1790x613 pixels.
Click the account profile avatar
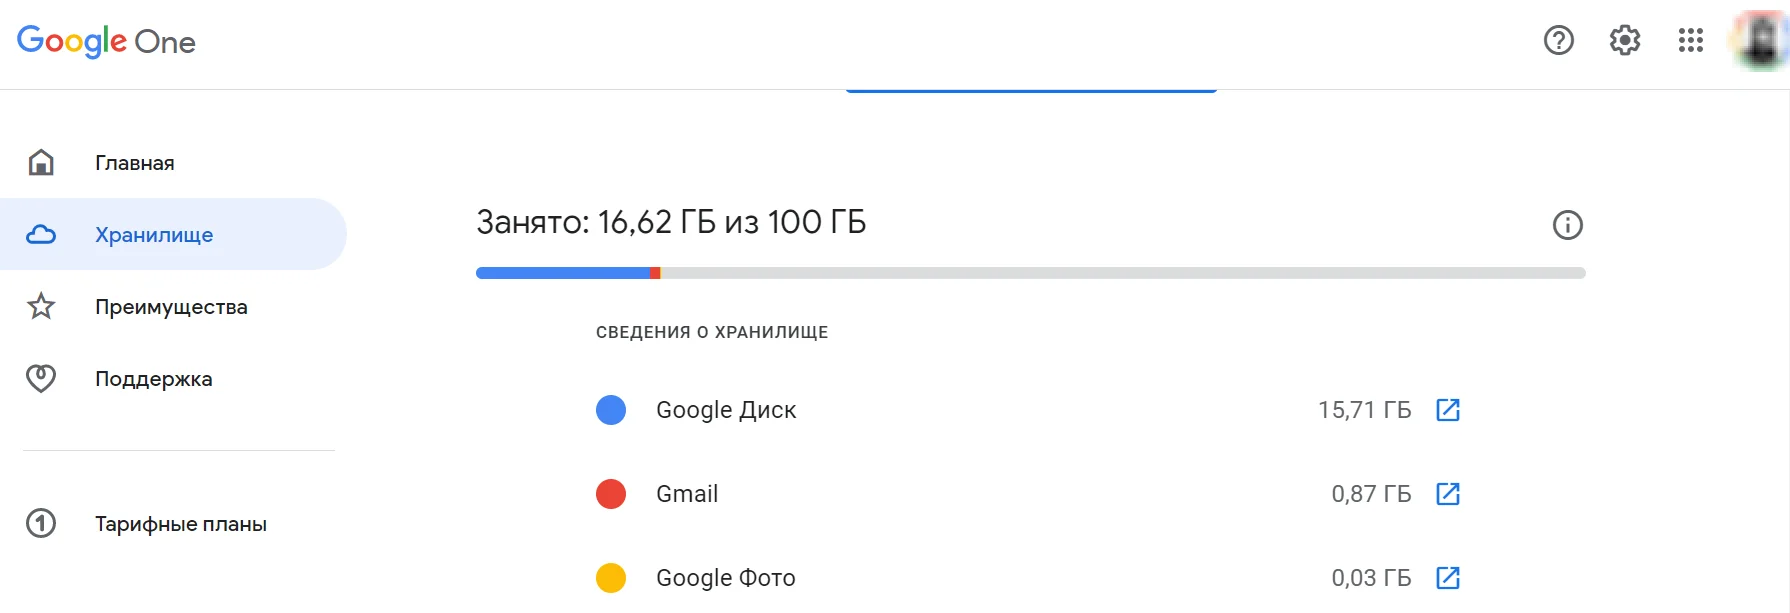pyautogui.click(x=1761, y=40)
